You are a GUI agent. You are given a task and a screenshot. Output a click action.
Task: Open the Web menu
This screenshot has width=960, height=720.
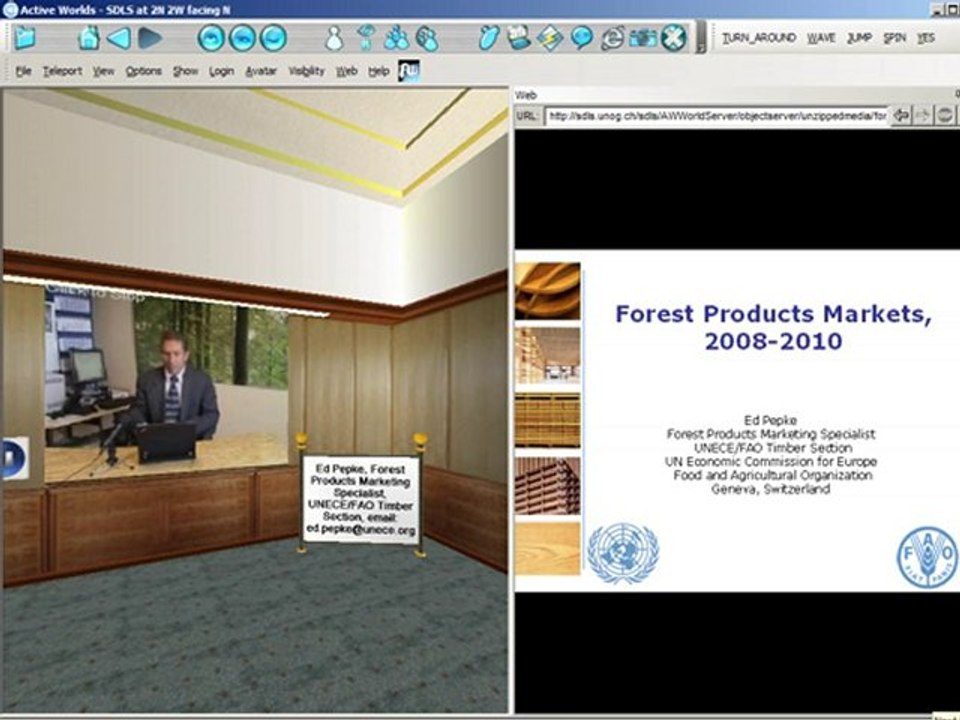346,72
